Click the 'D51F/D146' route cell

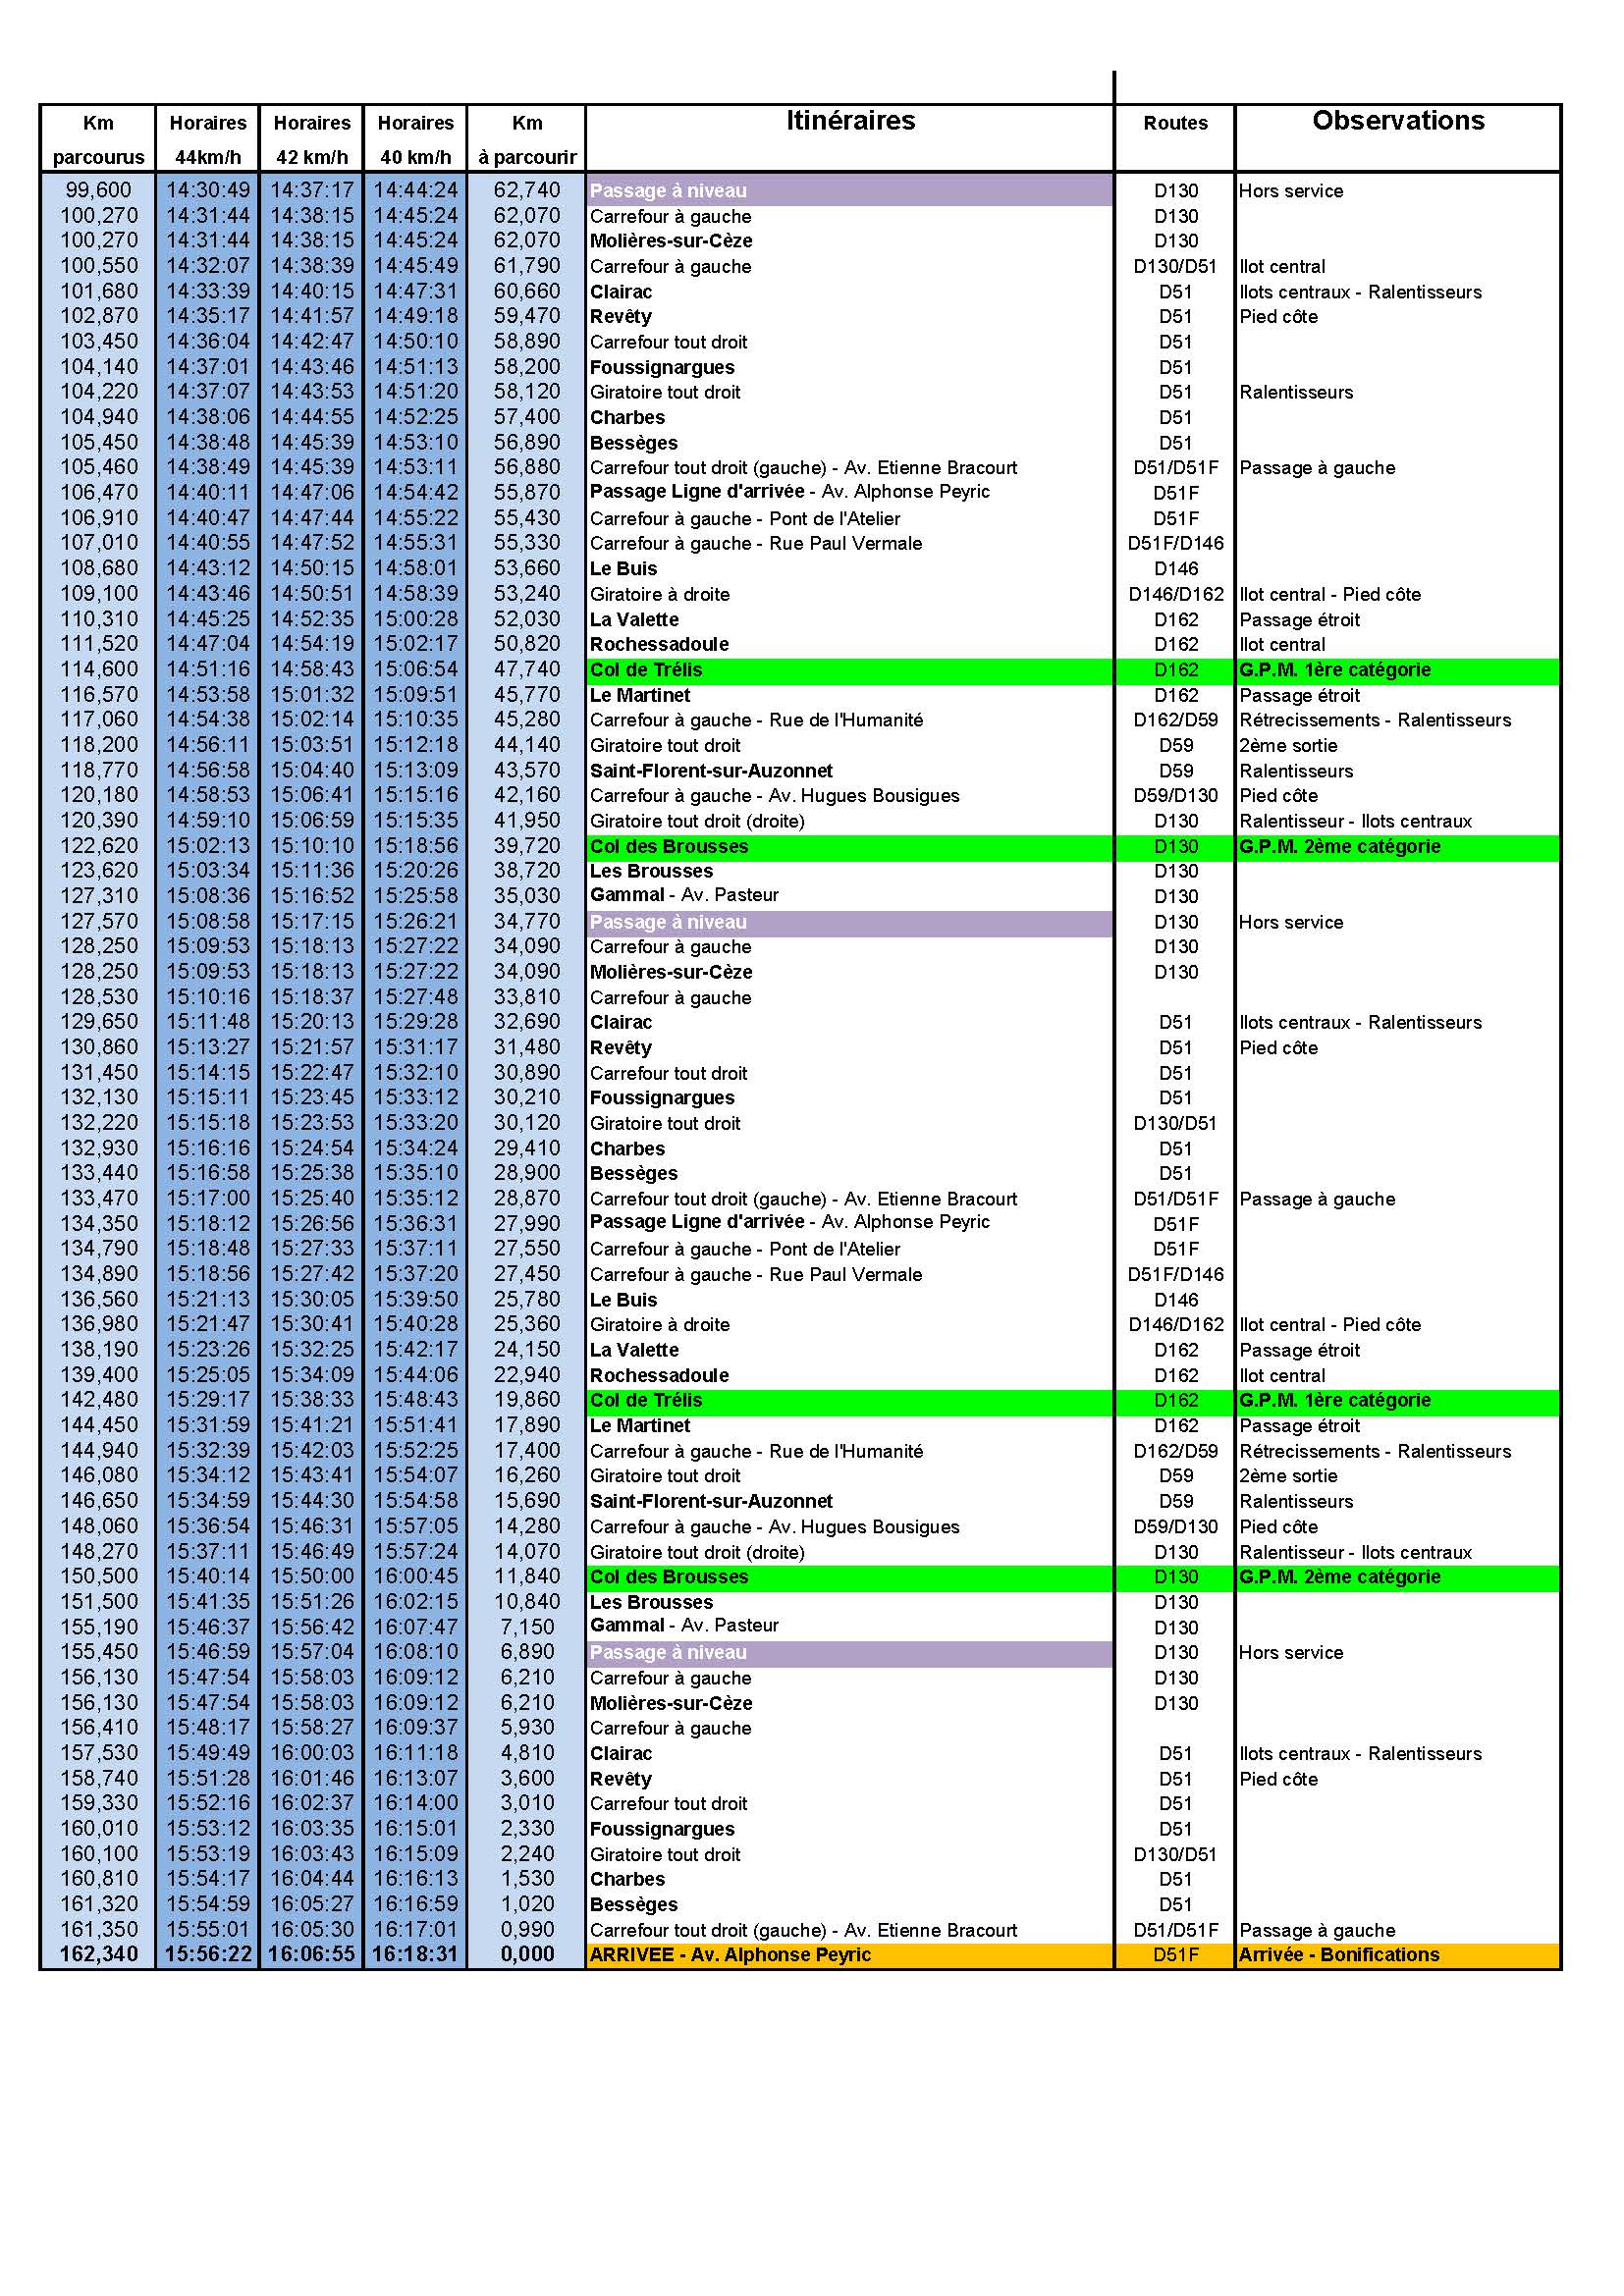1174,544
